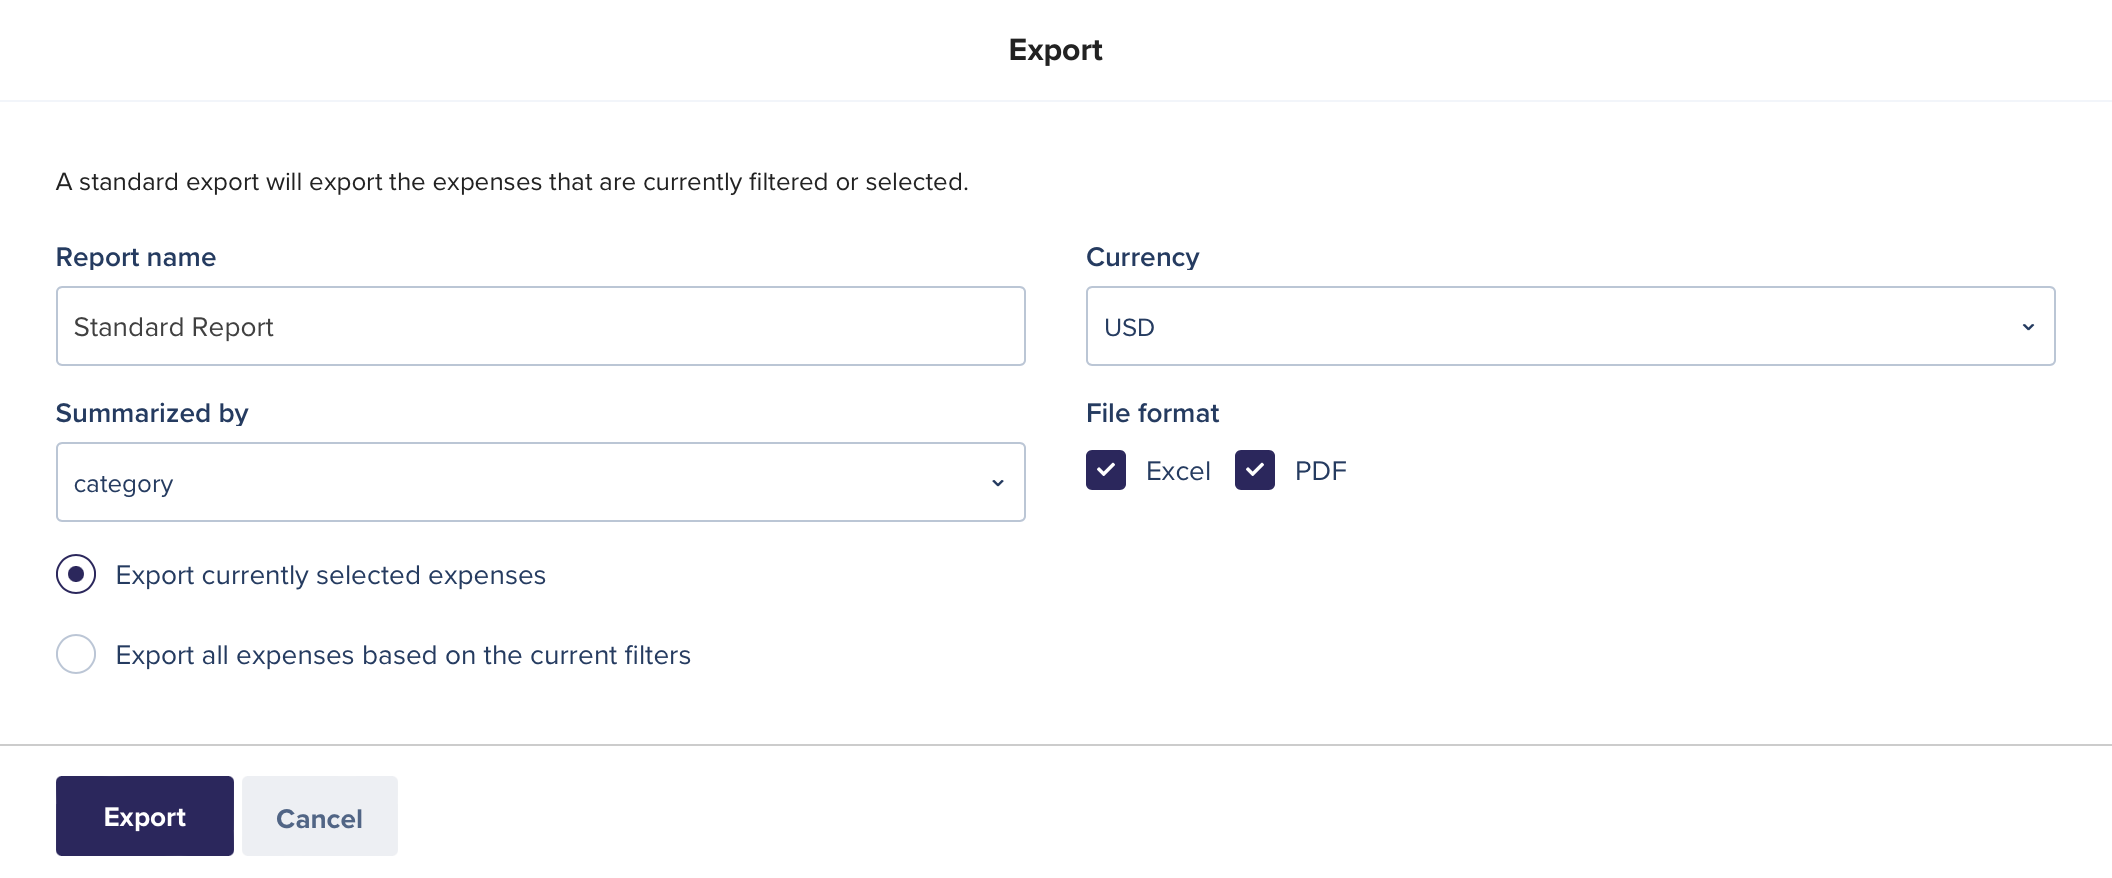Click the 'Export all expenses based on the current filters' label

click(x=403, y=655)
